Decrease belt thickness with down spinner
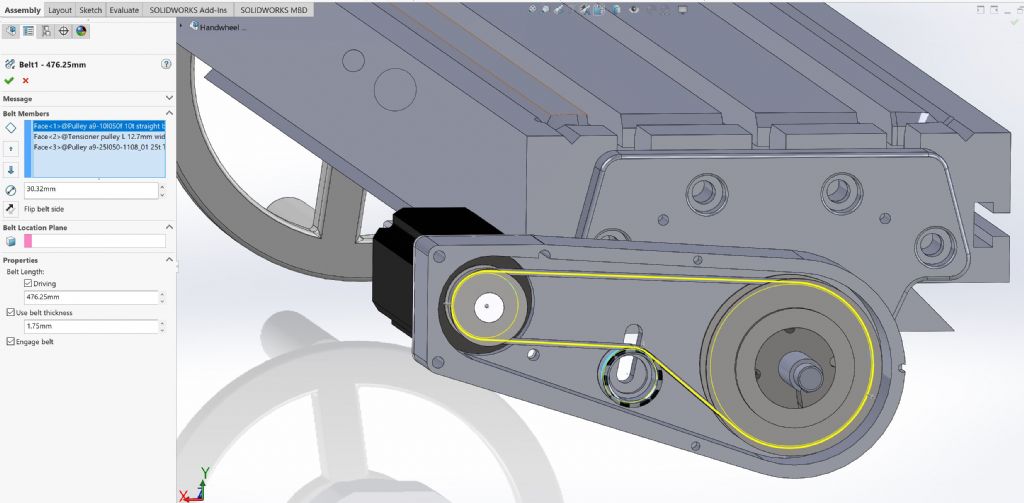 162,330
